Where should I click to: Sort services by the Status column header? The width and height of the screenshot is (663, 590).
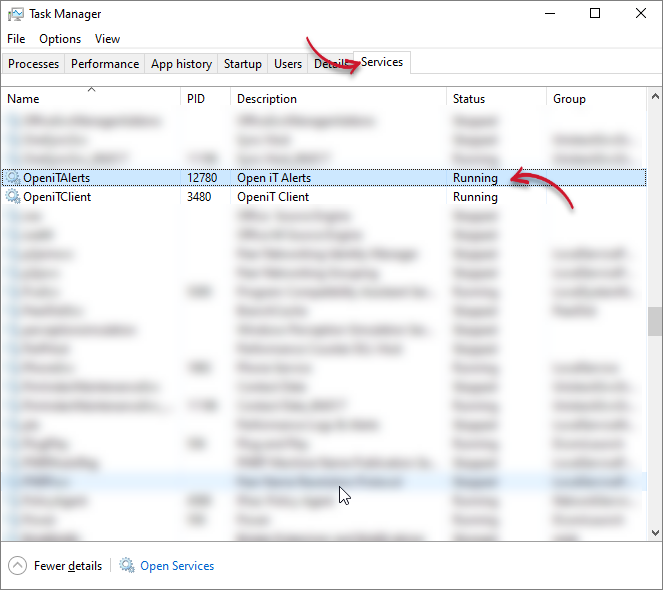469,99
